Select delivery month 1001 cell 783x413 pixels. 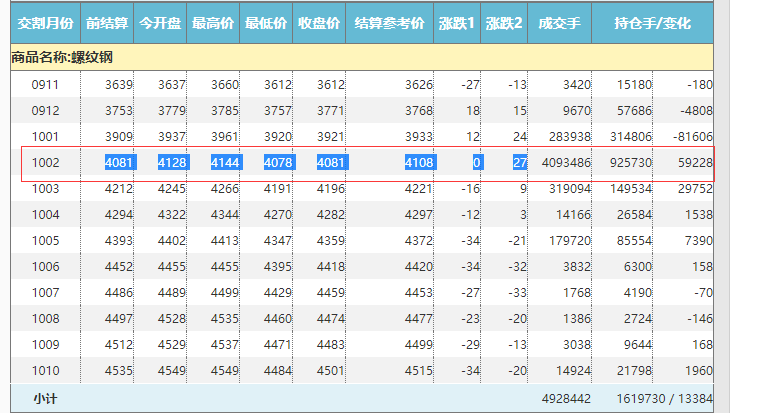45,137
